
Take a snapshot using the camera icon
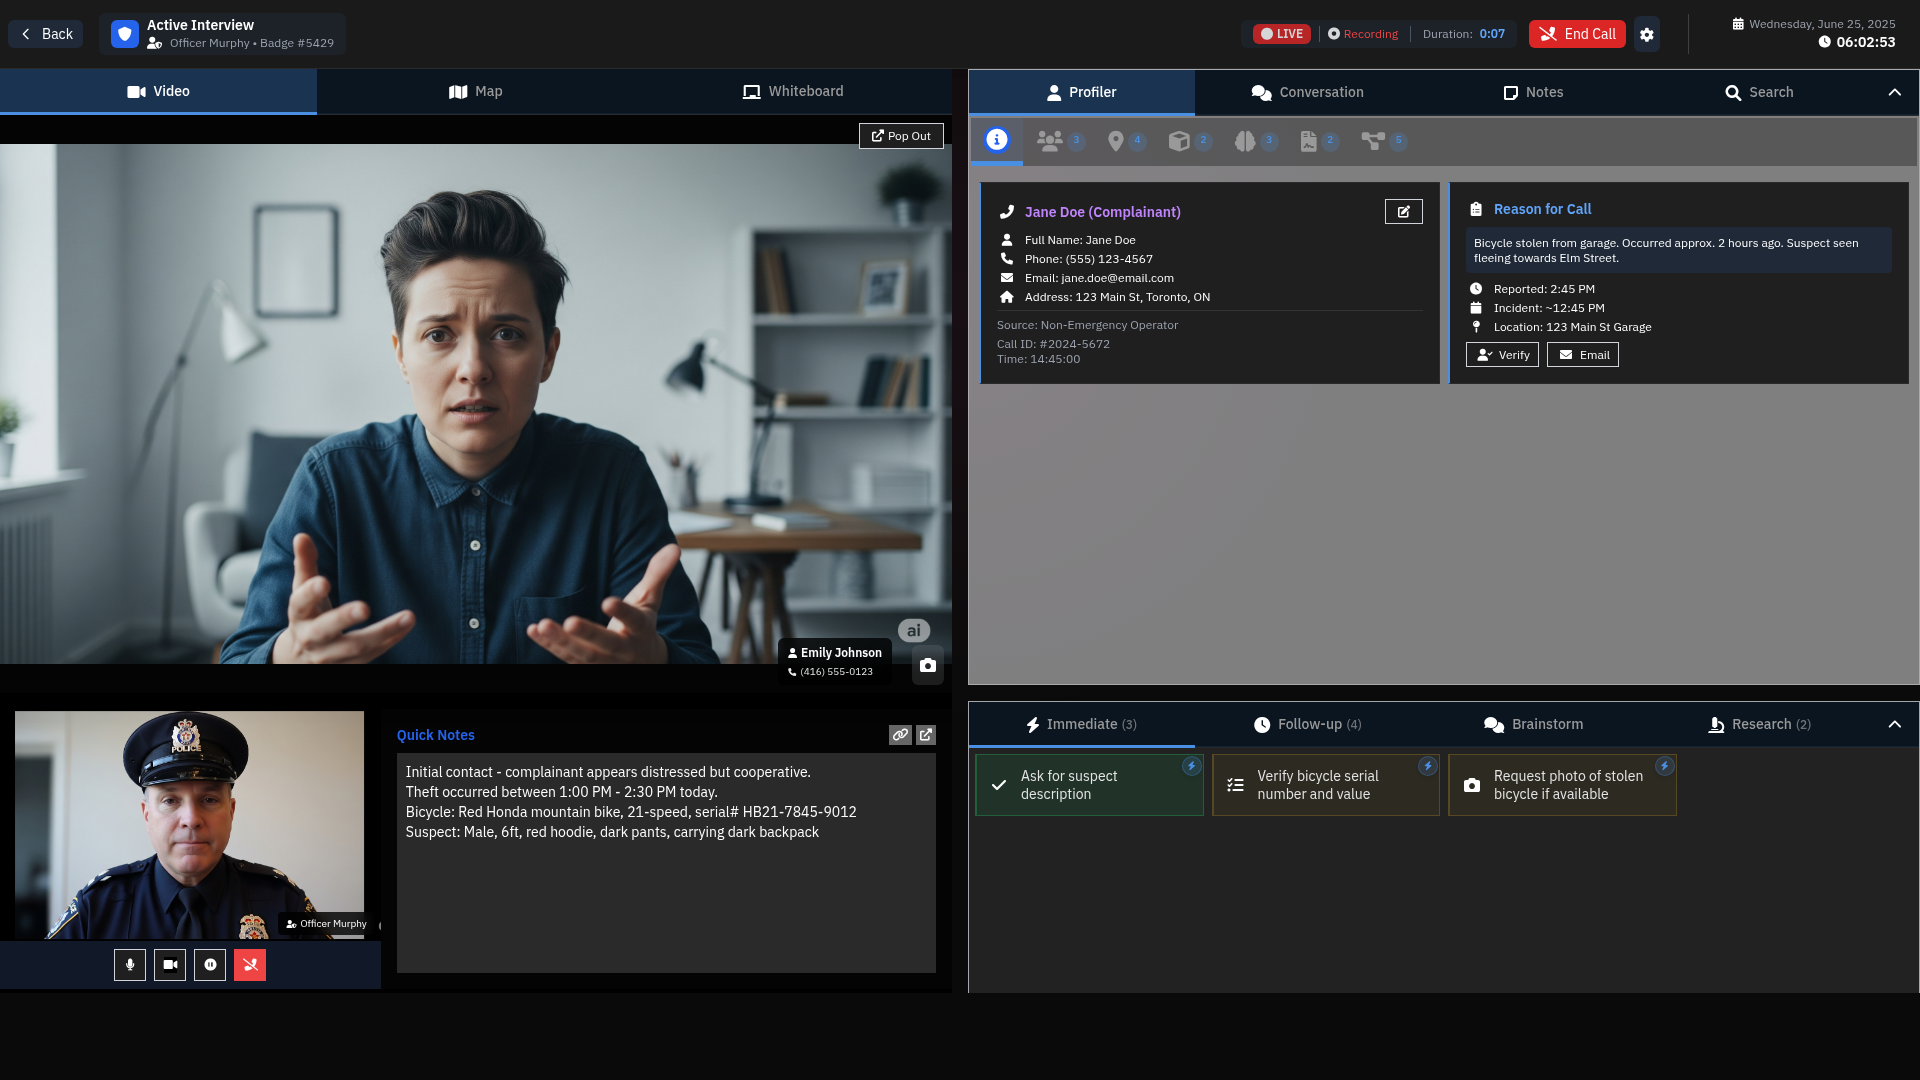tap(927, 664)
